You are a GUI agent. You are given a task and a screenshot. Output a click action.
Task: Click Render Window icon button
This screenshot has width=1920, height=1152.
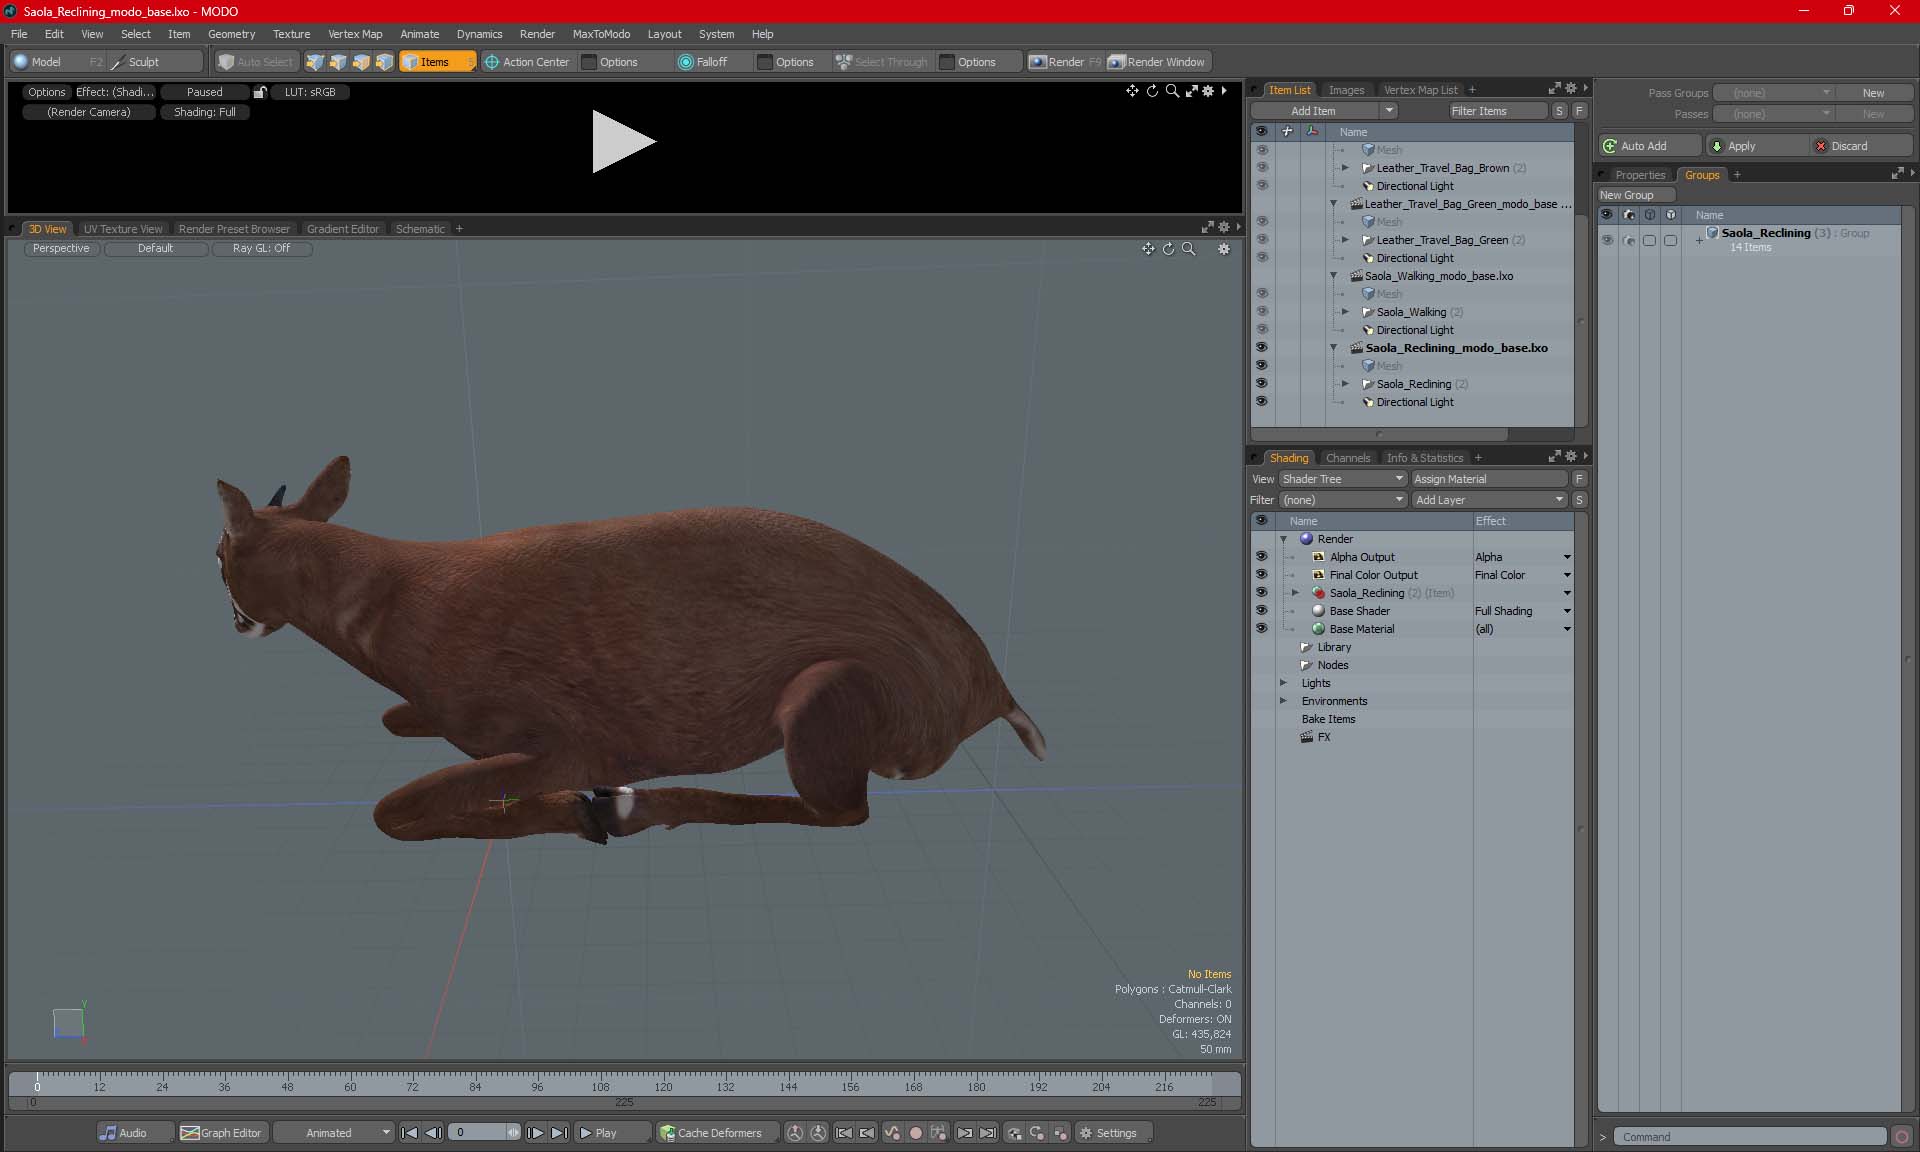point(1158,62)
